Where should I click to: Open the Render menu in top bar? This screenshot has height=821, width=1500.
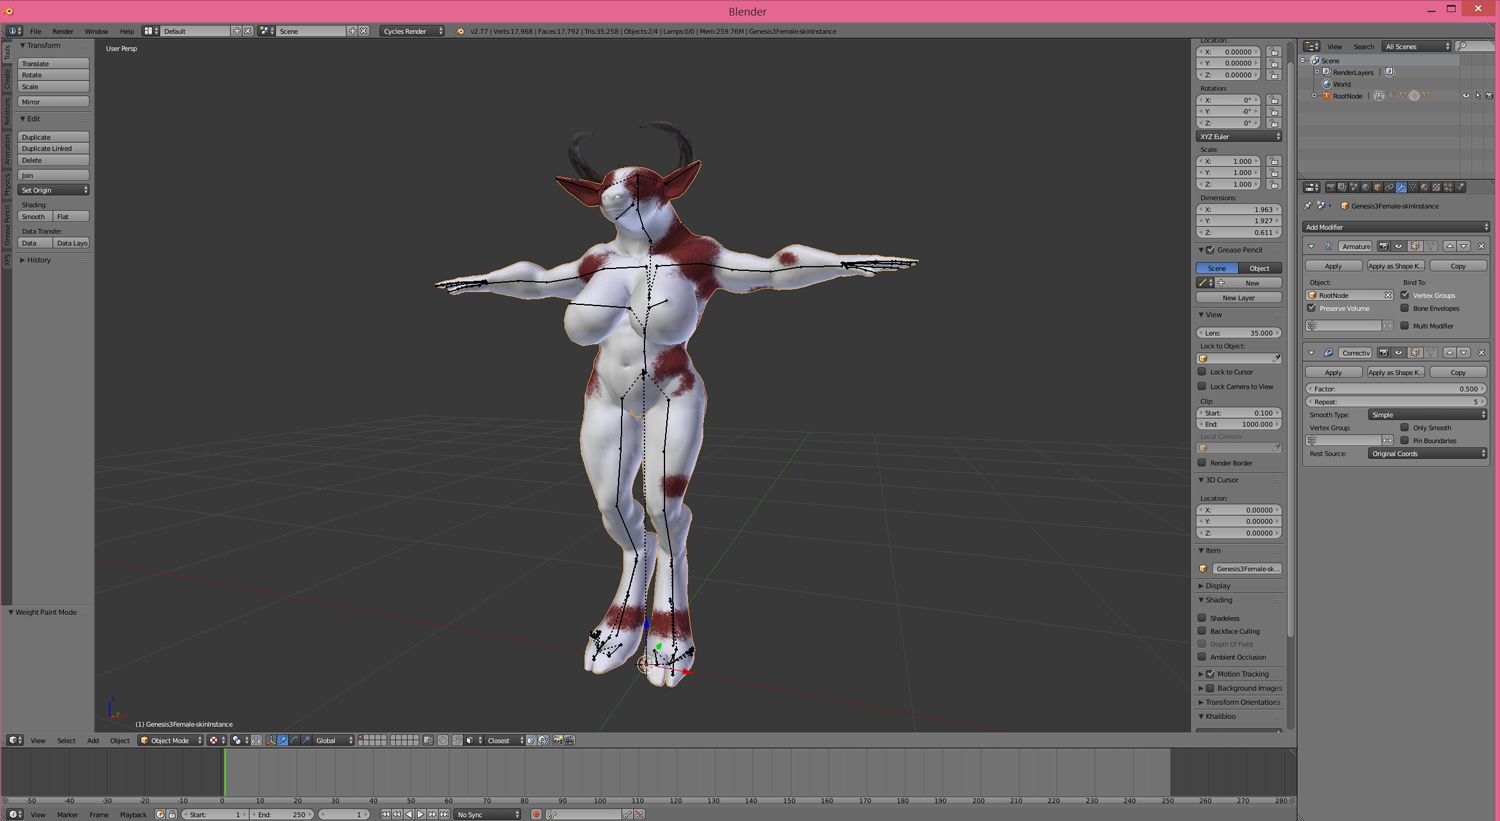click(x=62, y=31)
